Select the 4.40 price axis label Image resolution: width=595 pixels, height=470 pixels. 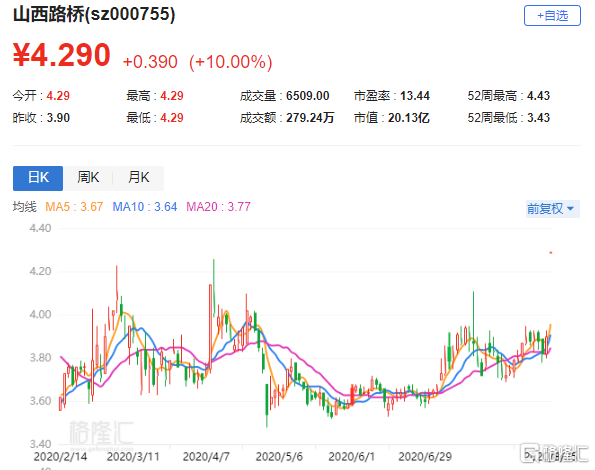click(40, 228)
